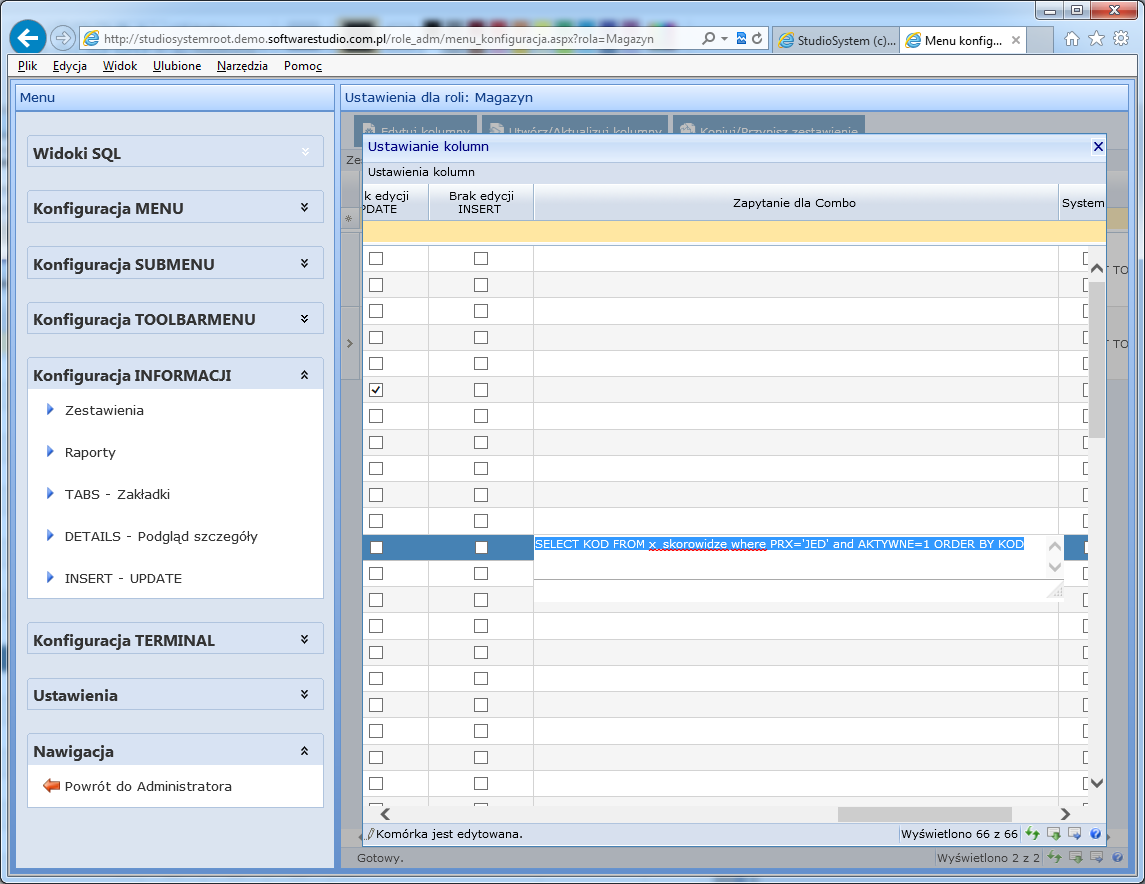Open DETAILS - Podgląd szczegóły link
The width and height of the screenshot is (1145, 884).
pos(161,537)
